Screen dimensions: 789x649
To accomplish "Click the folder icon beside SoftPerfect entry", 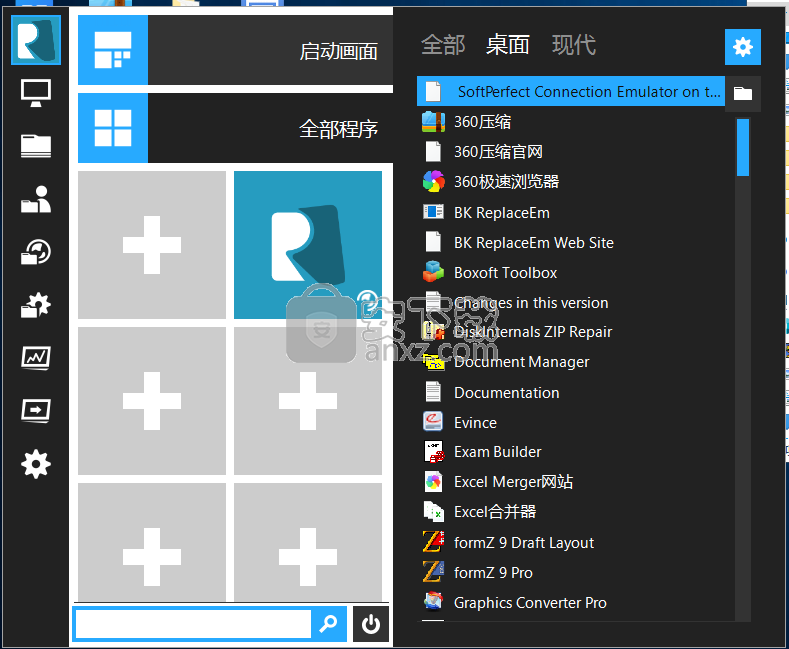I will tap(743, 93).
